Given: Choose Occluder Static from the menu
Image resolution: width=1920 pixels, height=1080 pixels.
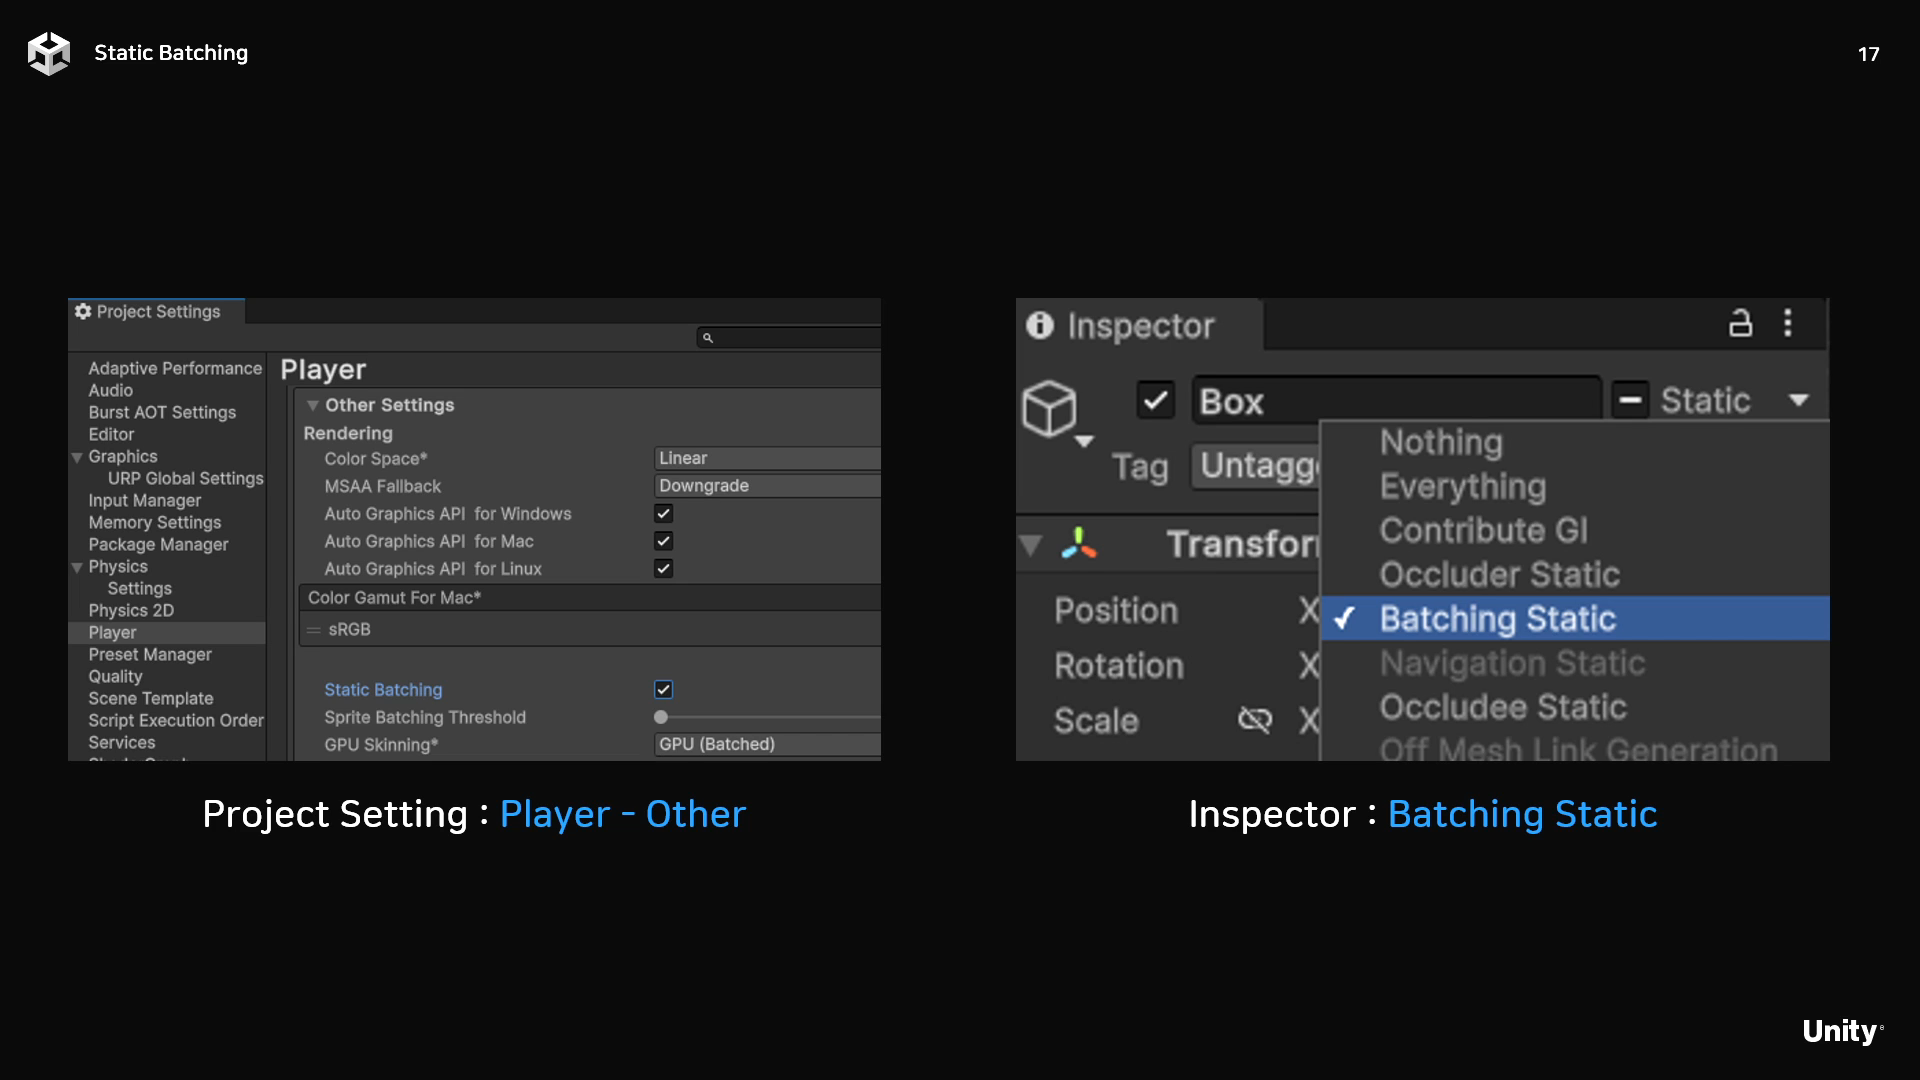Looking at the screenshot, I should point(1499,574).
